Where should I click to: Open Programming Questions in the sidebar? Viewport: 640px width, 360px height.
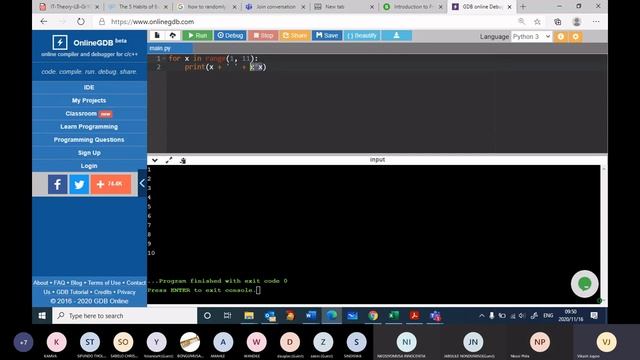pyautogui.click(x=89, y=140)
